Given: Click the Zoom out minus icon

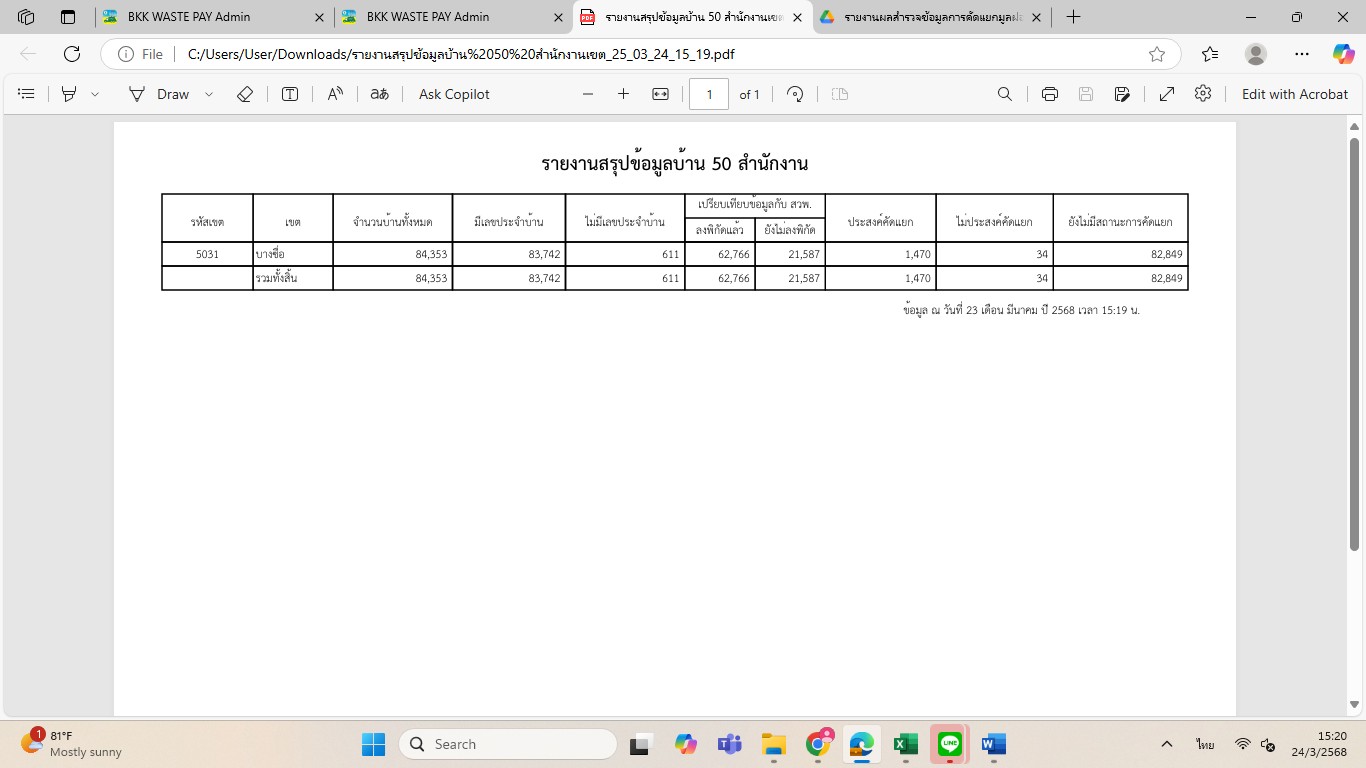Looking at the screenshot, I should 588,94.
